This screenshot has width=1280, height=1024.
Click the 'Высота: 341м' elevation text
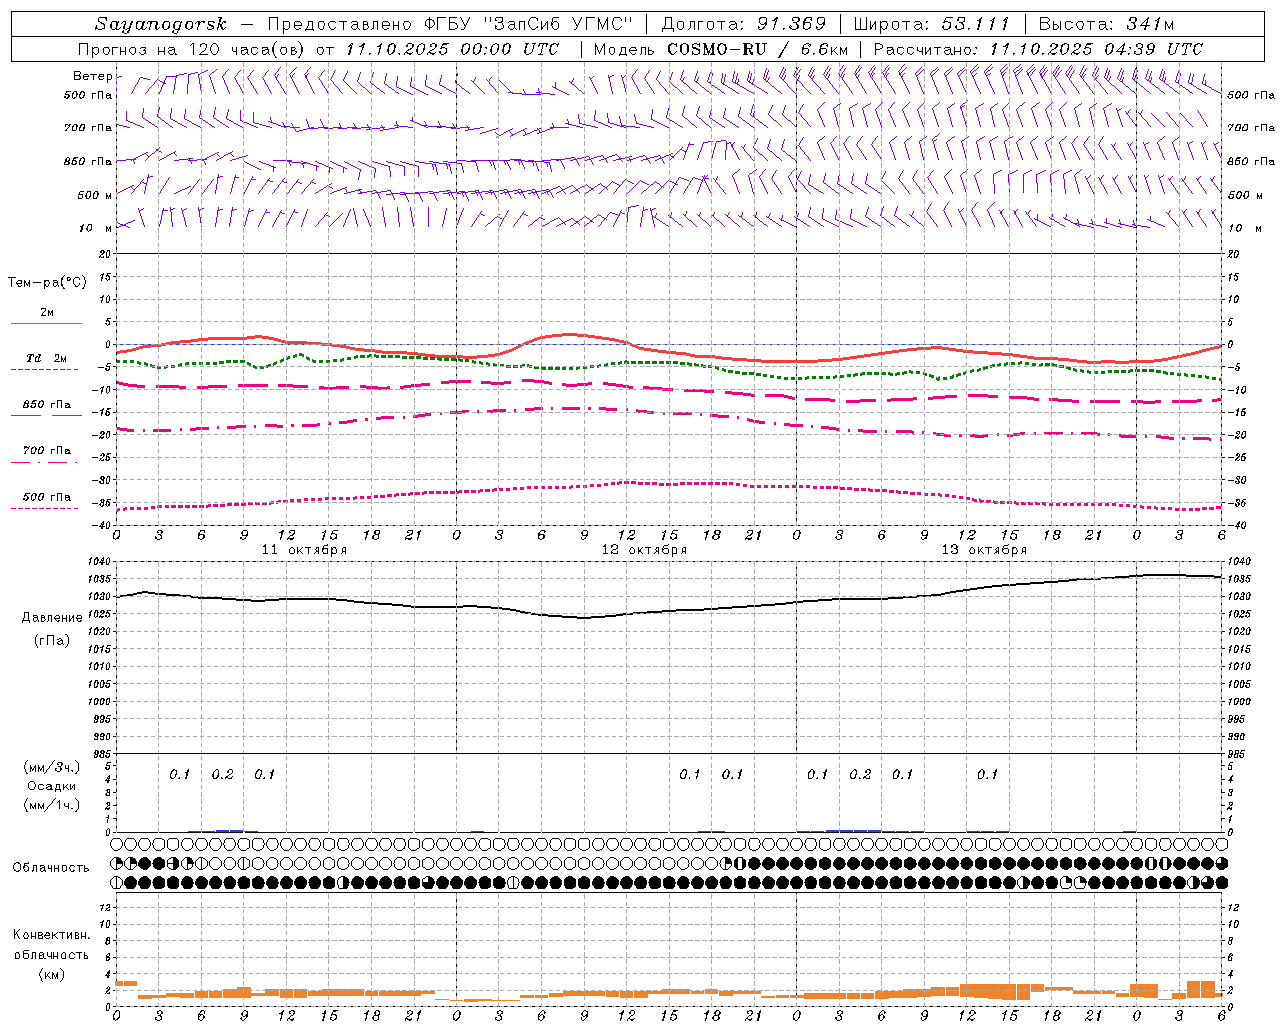tap(1106, 24)
